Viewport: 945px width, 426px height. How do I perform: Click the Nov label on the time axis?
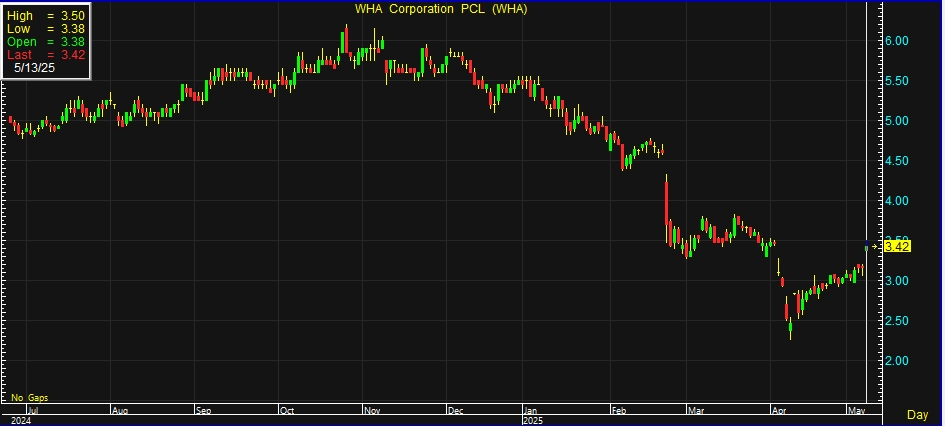click(372, 411)
